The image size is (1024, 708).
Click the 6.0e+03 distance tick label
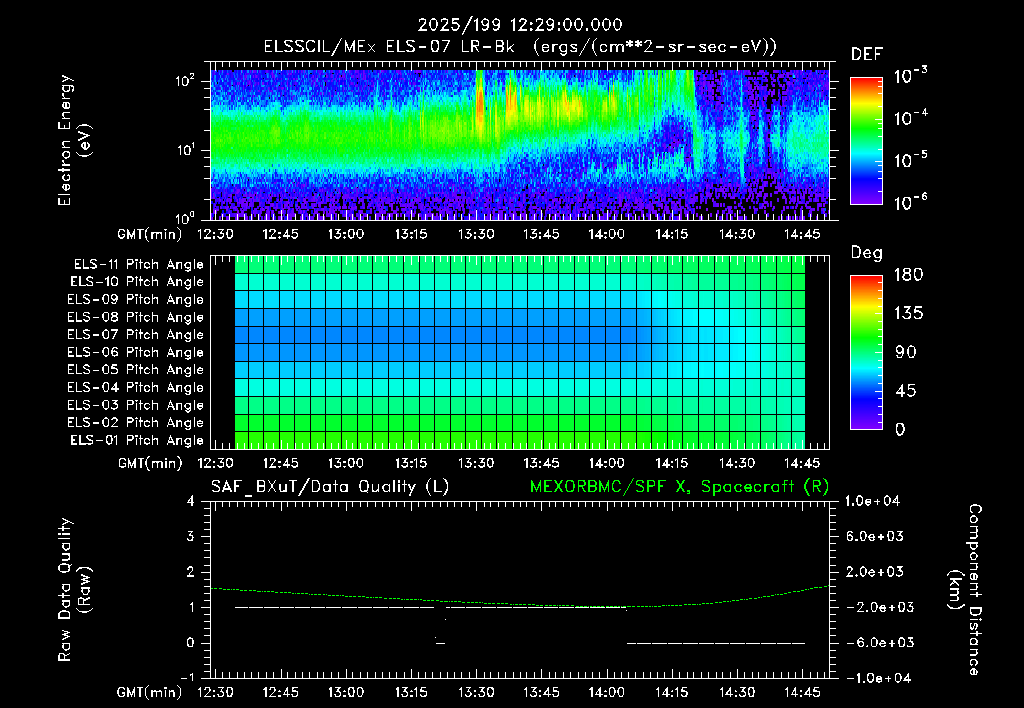[x=875, y=536]
